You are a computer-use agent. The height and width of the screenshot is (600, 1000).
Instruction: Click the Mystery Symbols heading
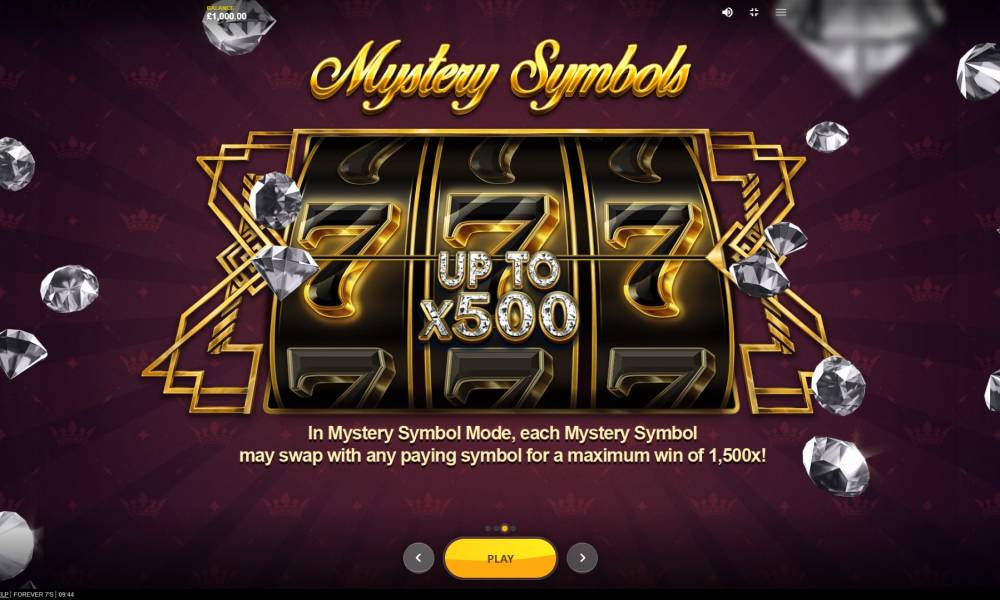[x=500, y=75]
